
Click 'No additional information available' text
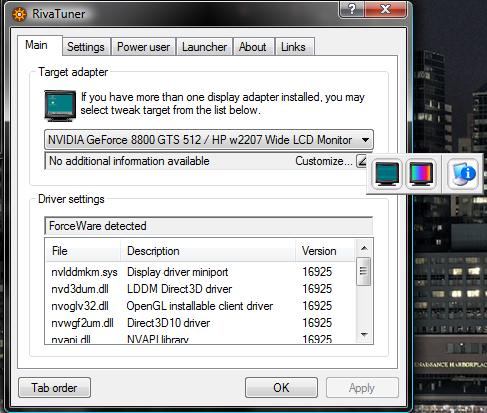[x=129, y=161]
